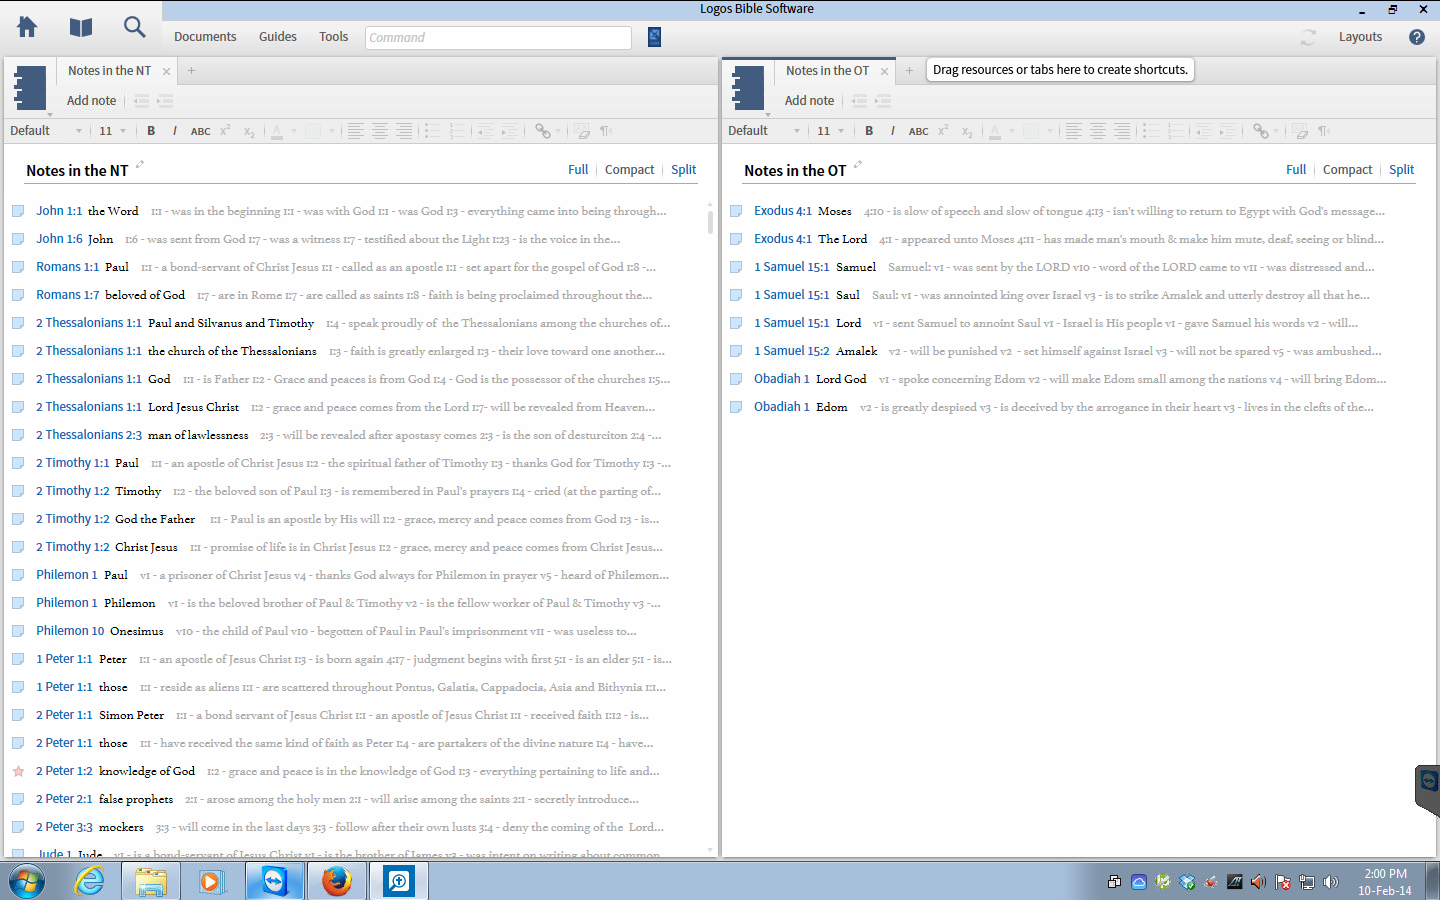Screen dimensions: 1440x900
Task: Apply subscript in the NT notes toolbar
Action: click(x=249, y=131)
